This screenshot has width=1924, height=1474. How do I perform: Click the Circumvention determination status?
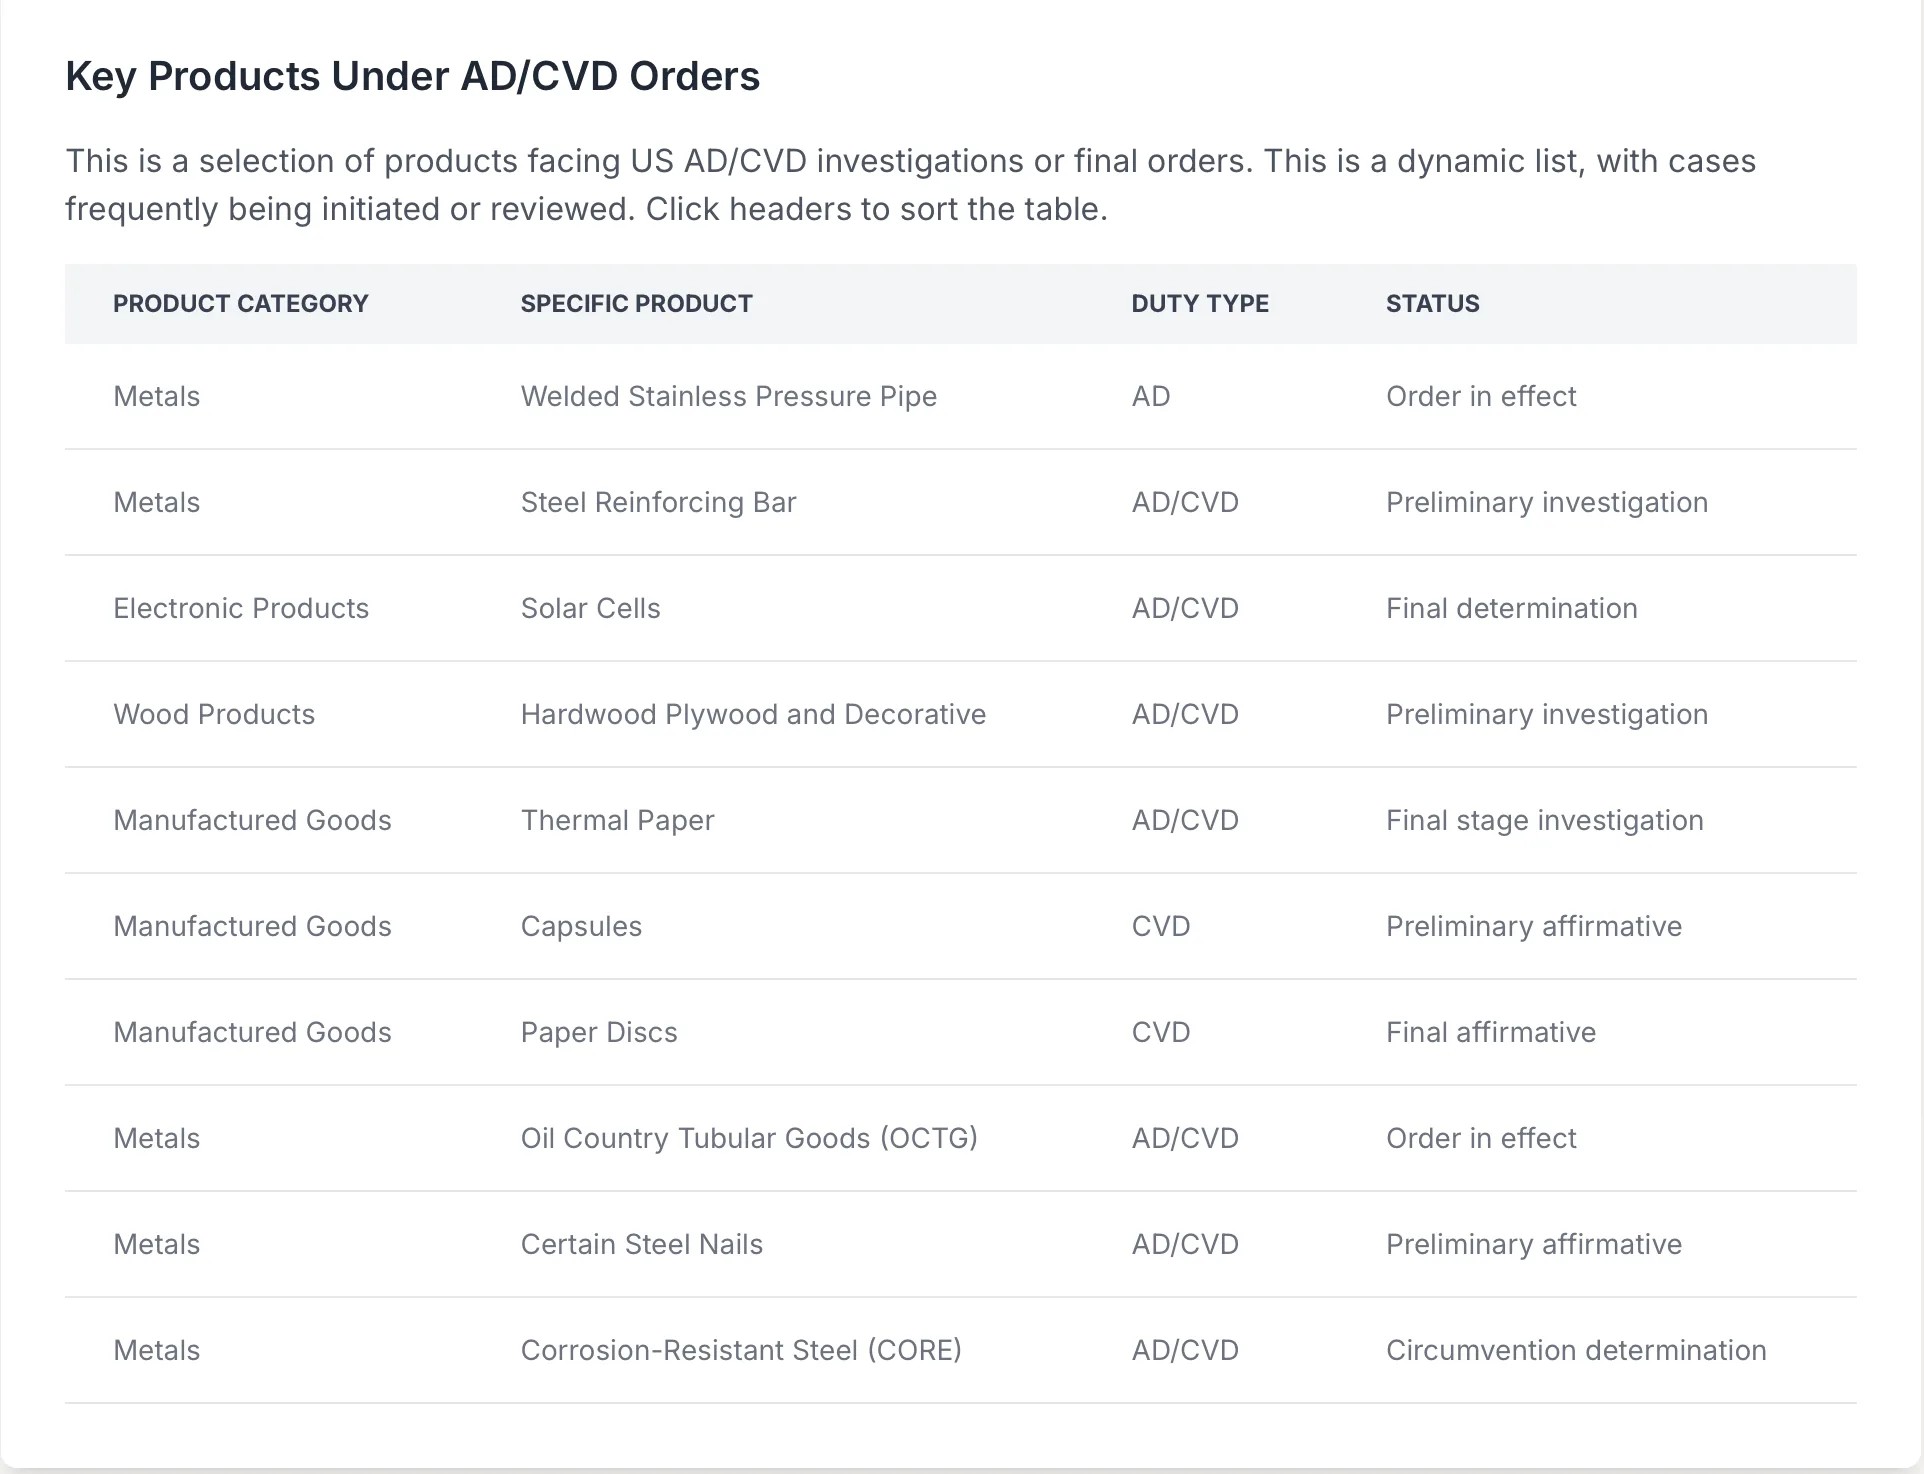click(1576, 1351)
